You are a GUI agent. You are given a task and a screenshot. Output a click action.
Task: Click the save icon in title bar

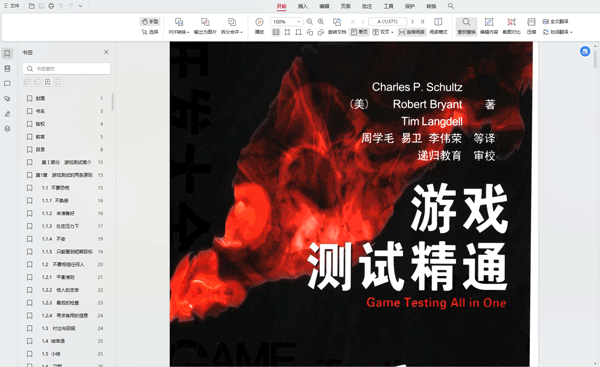(41, 6)
